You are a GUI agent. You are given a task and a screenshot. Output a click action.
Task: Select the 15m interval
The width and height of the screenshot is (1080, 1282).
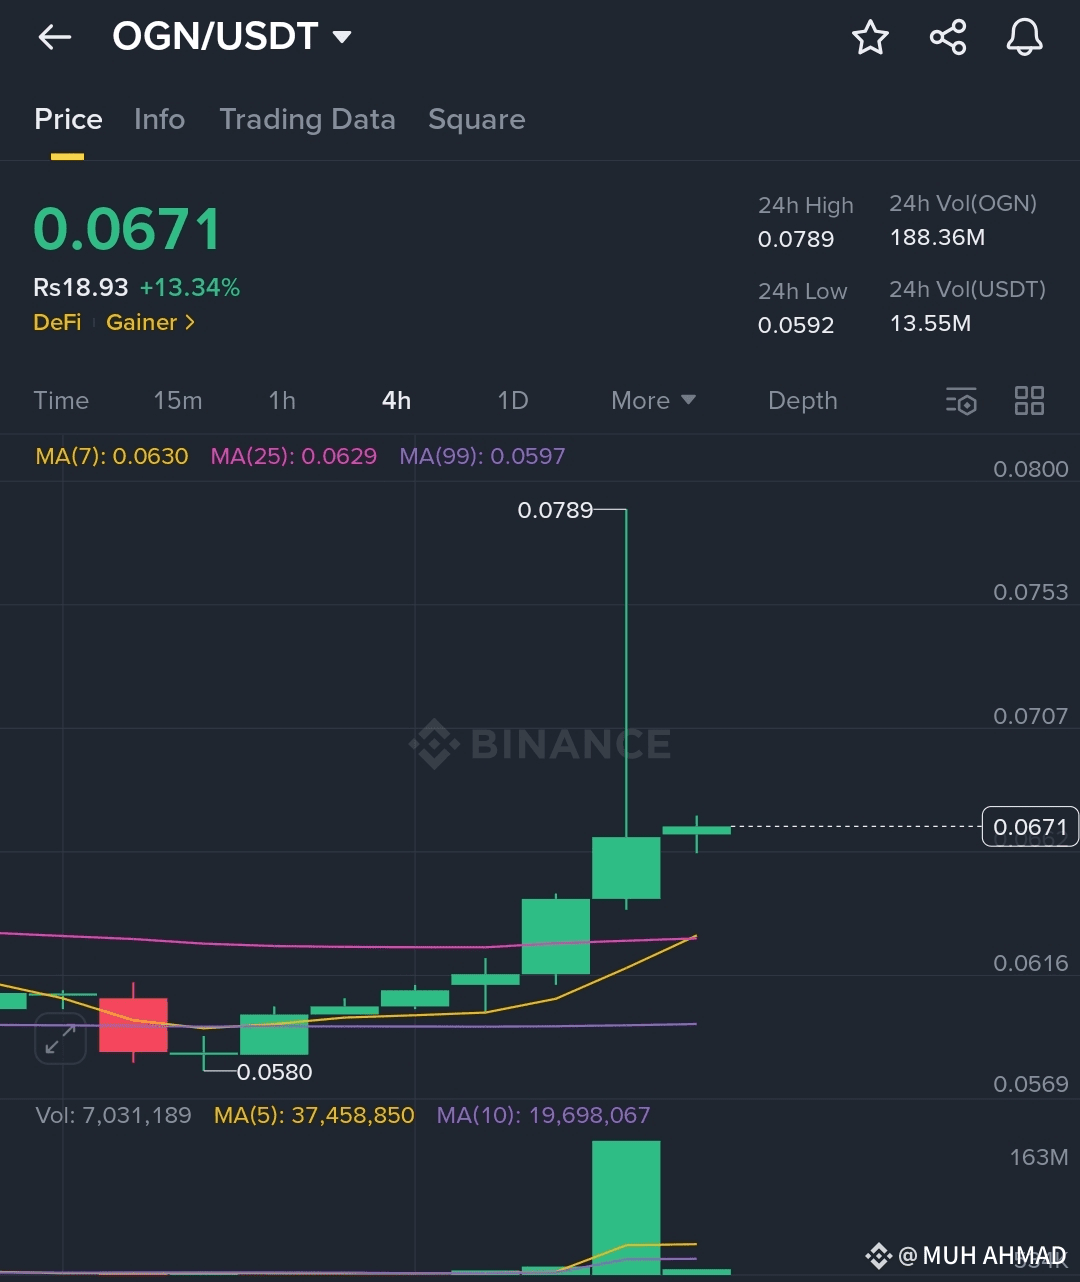tap(178, 401)
